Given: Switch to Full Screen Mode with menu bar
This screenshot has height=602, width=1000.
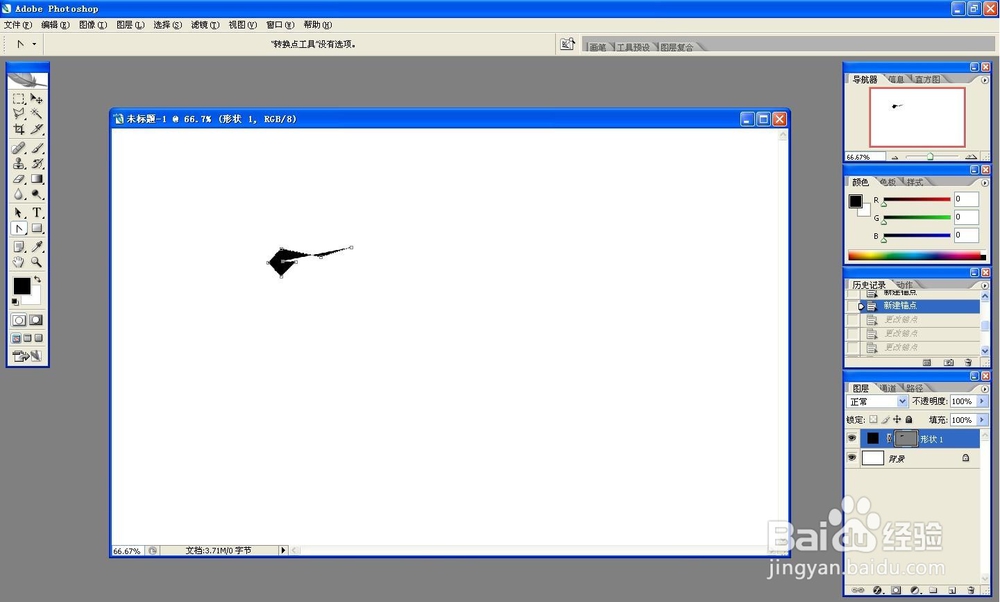Looking at the screenshot, I should (27, 338).
